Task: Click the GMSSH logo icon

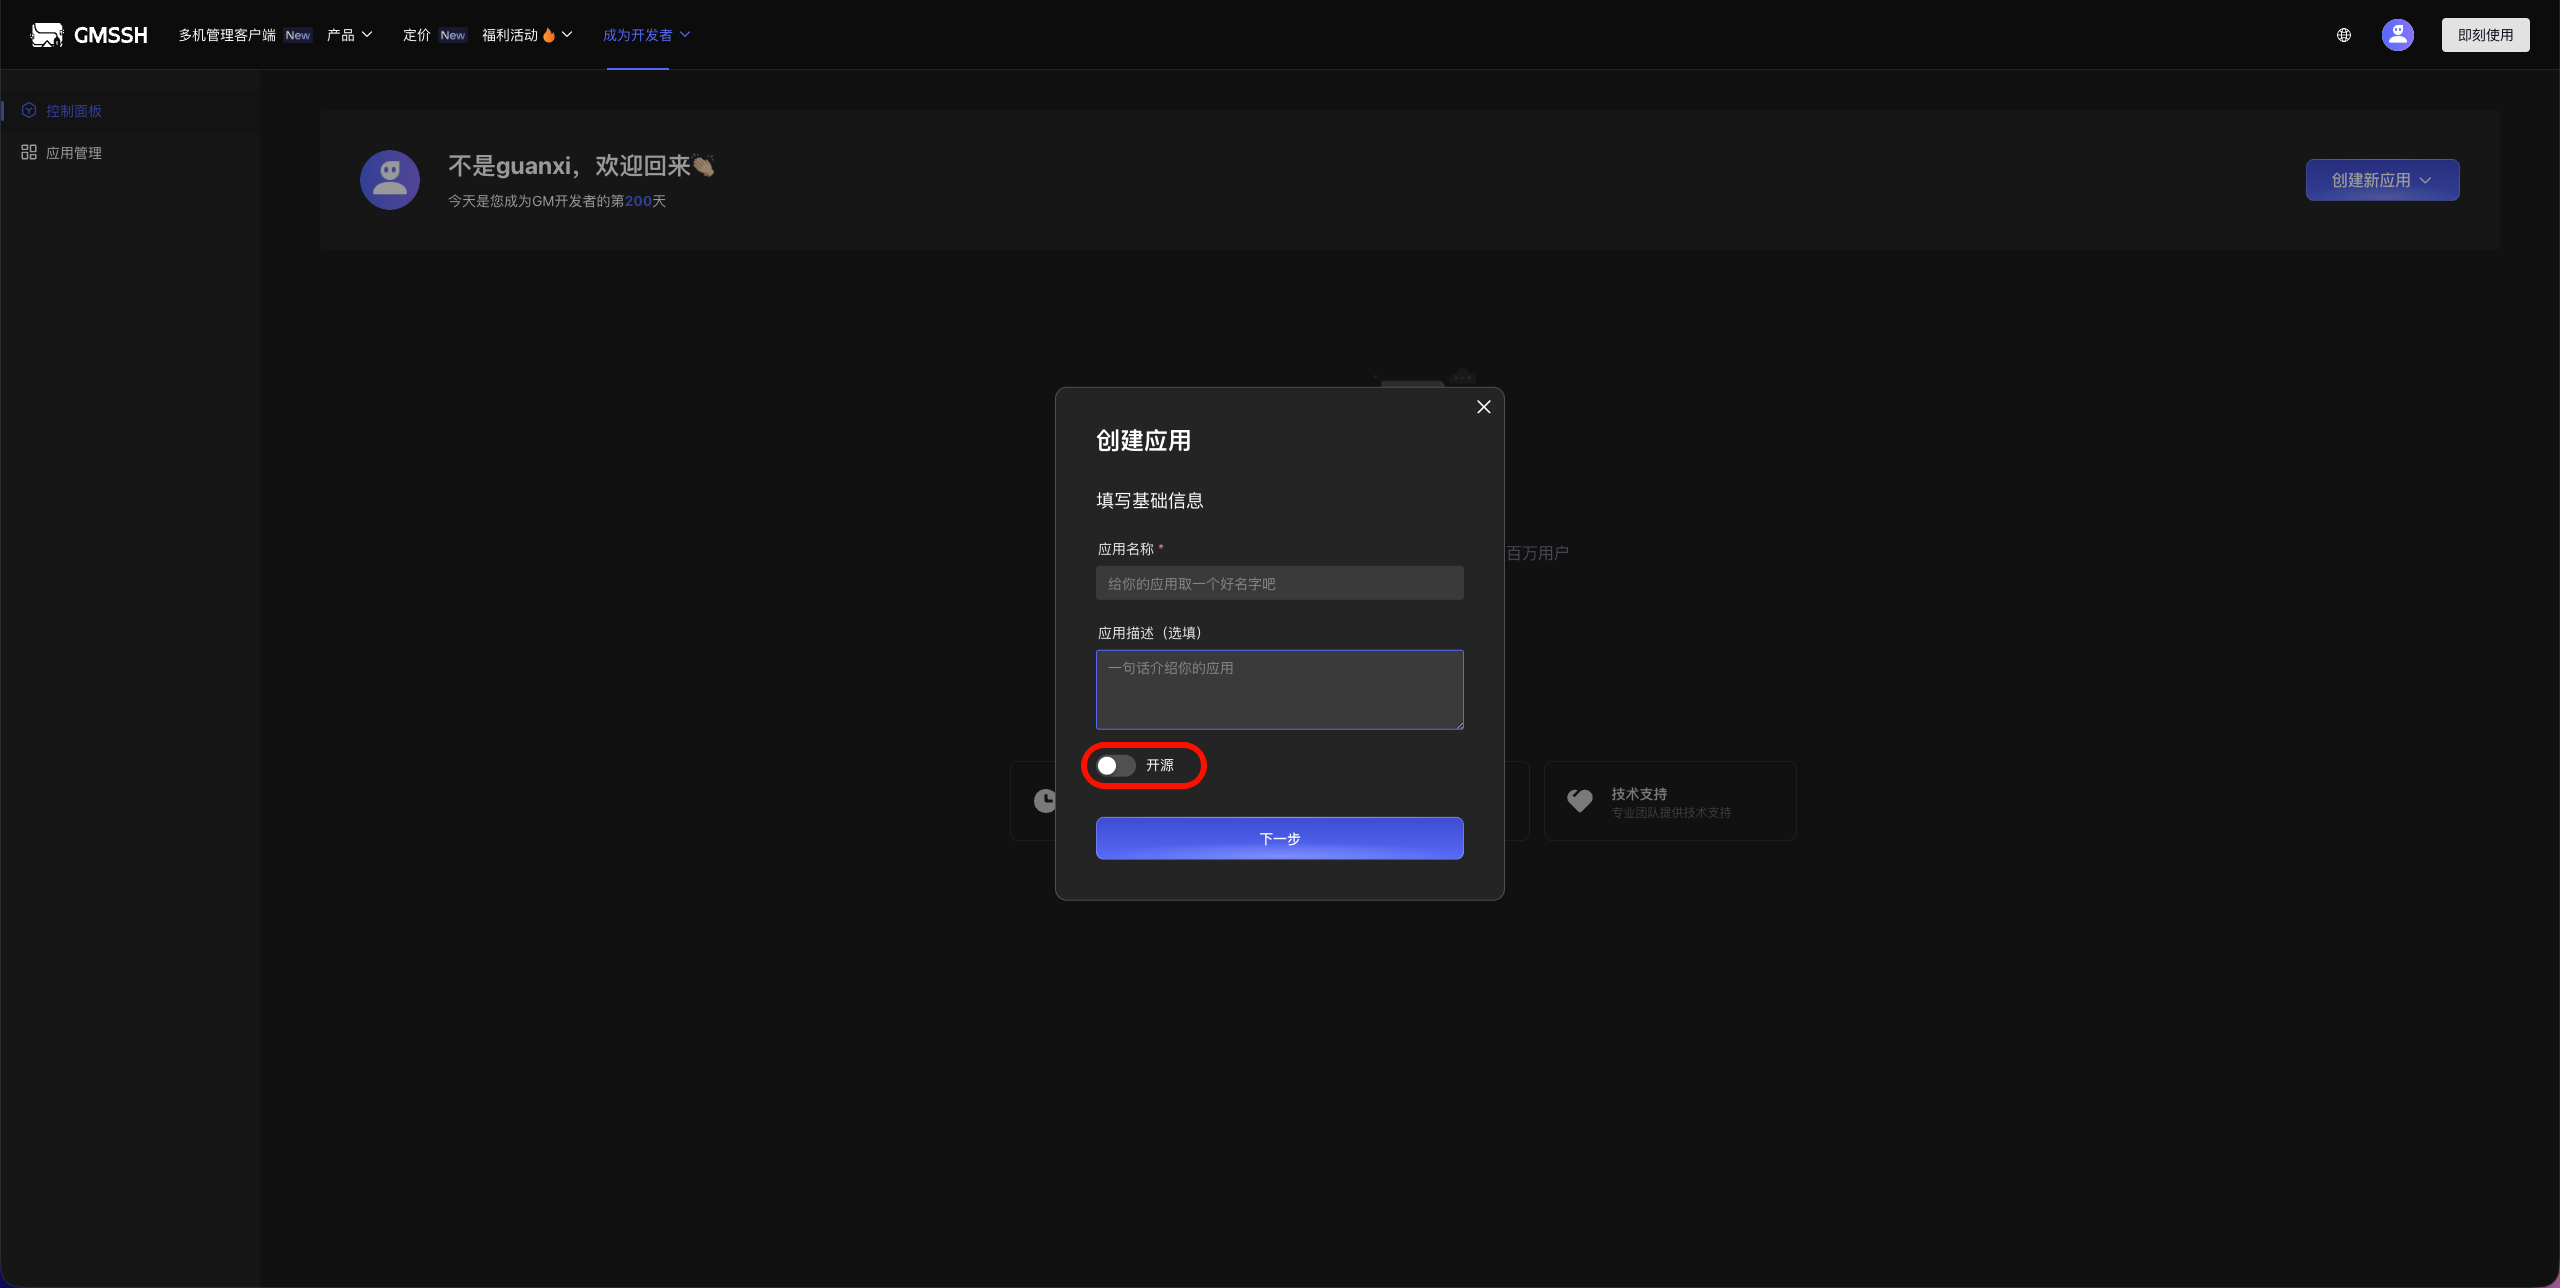Action: tap(46, 33)
